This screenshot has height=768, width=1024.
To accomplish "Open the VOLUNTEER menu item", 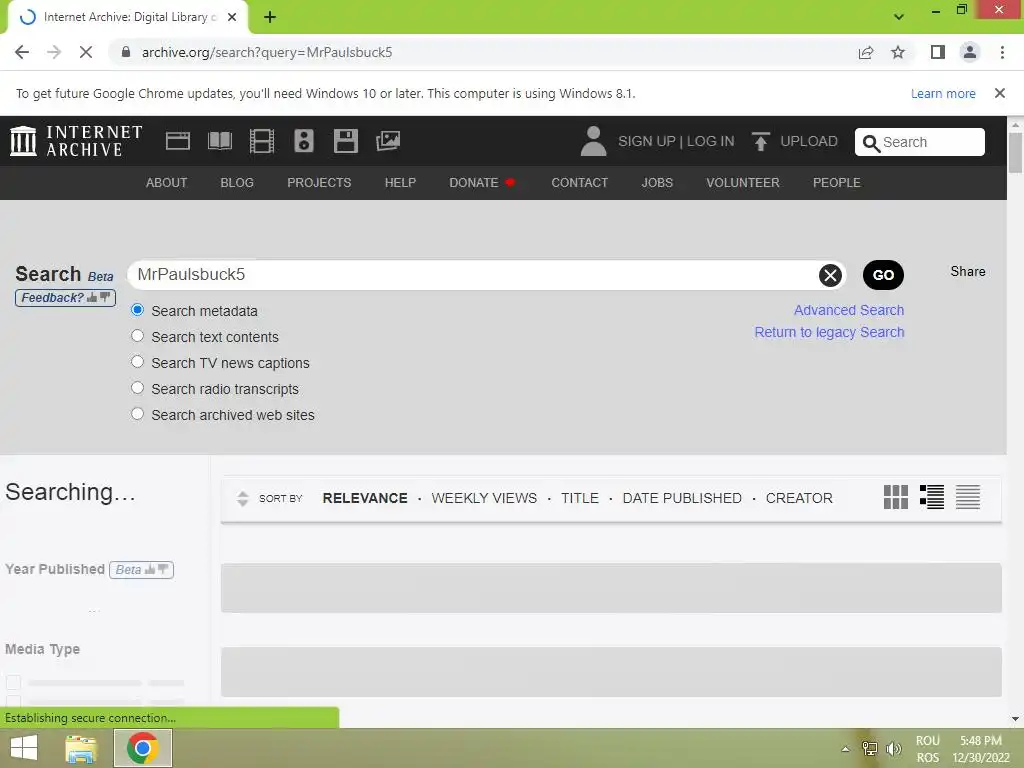I will pos(743,183).
